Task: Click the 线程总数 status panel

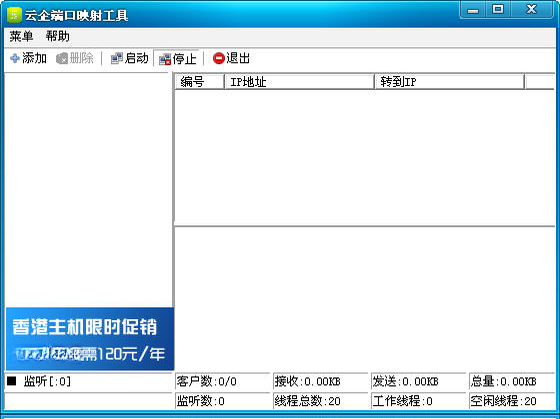Action: click(320, 401)
